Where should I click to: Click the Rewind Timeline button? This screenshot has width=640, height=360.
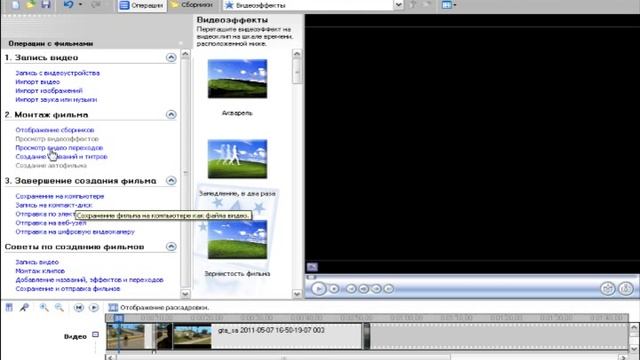click(78, 307)
